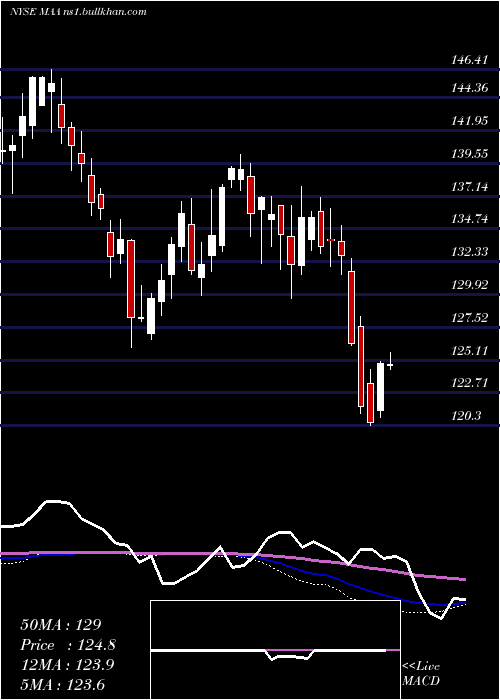Click inside the MACD histogram box
The width and height of the screenshot is (500, 700).
pos(275,650)
